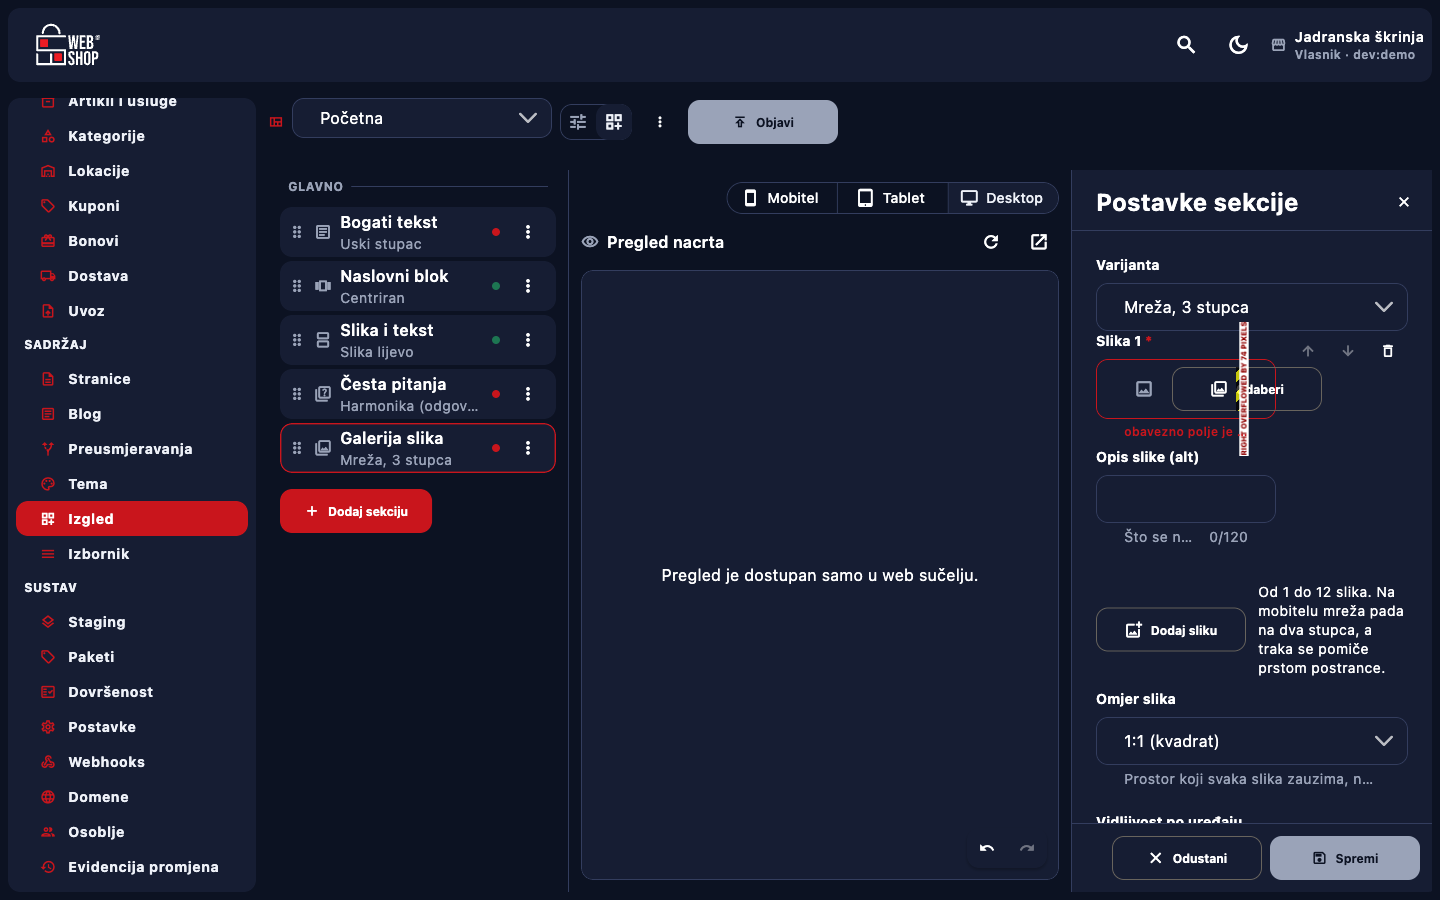
Task: Toggle dark mode moon icon
Action: click(x=1238, y=45)
